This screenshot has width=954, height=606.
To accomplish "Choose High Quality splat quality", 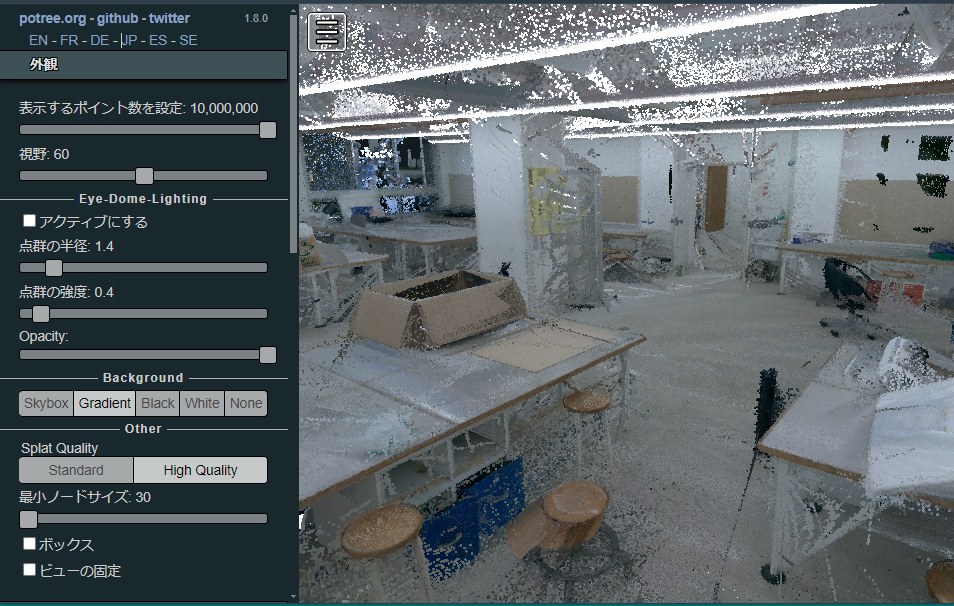I will [200, 470].
